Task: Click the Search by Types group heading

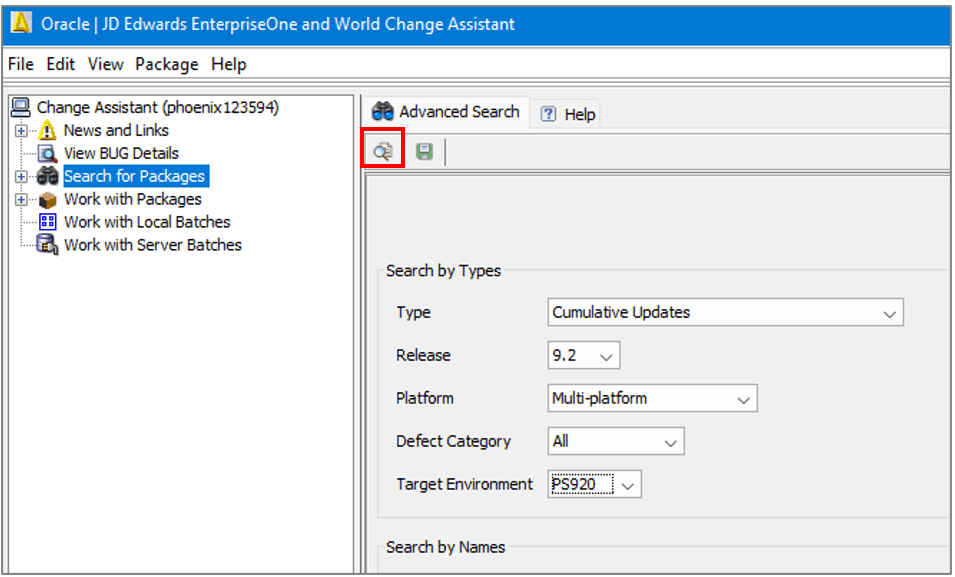Action: coord(443,271)
